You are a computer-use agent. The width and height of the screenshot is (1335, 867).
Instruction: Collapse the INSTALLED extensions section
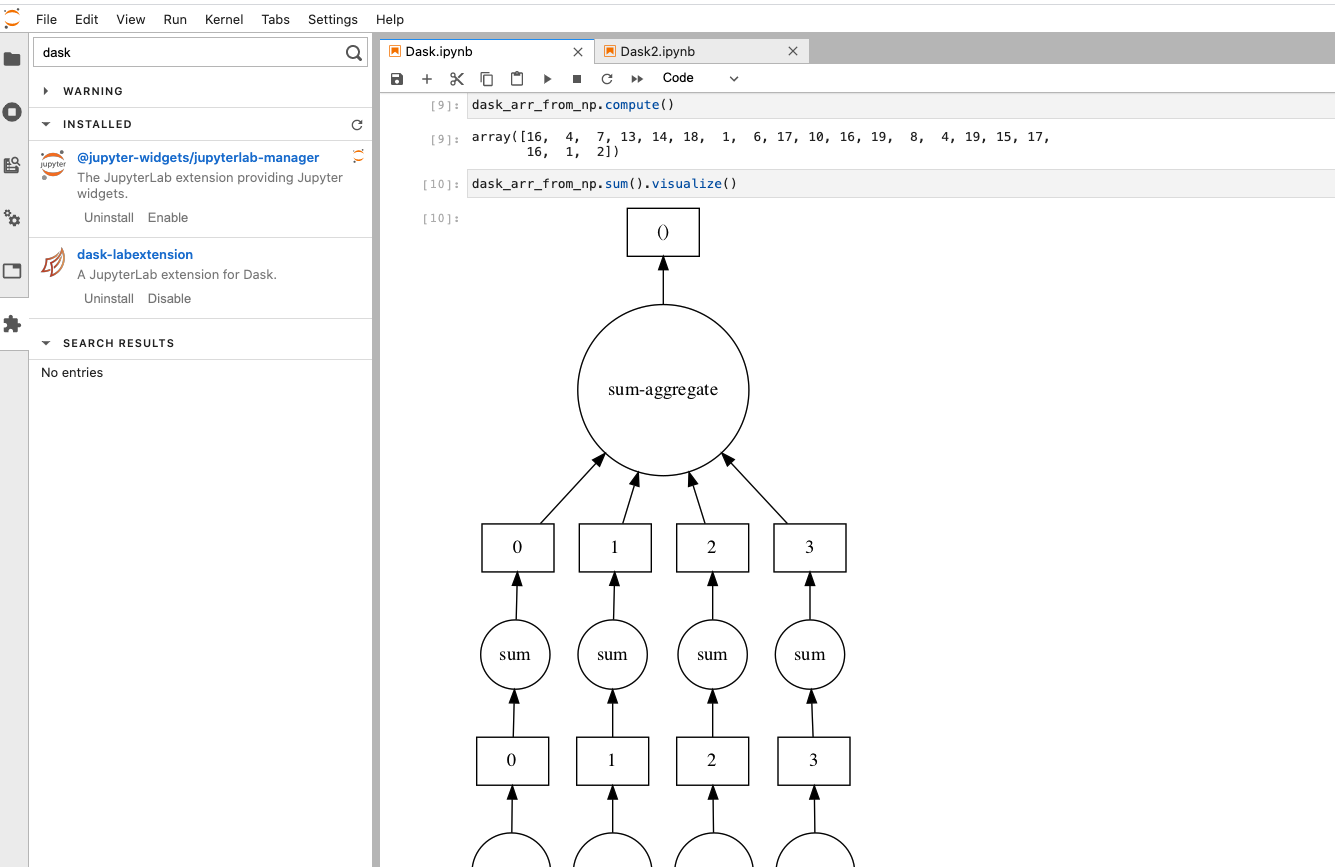coord(45,124)
